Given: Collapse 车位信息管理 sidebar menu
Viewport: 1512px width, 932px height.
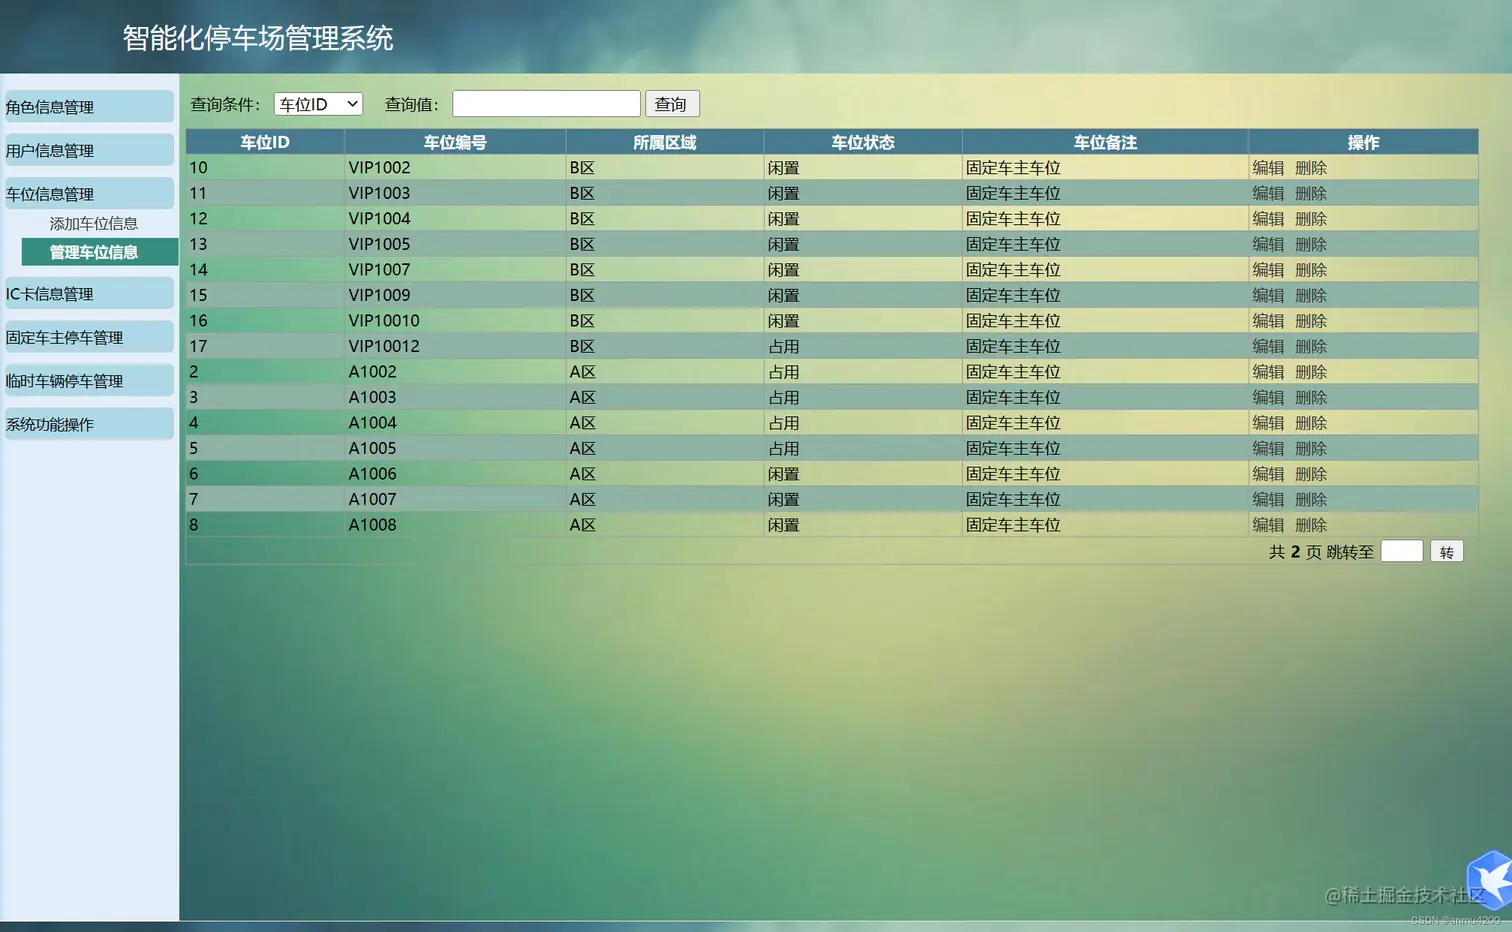Looking at the screenshot, I should tap(88, 194).
